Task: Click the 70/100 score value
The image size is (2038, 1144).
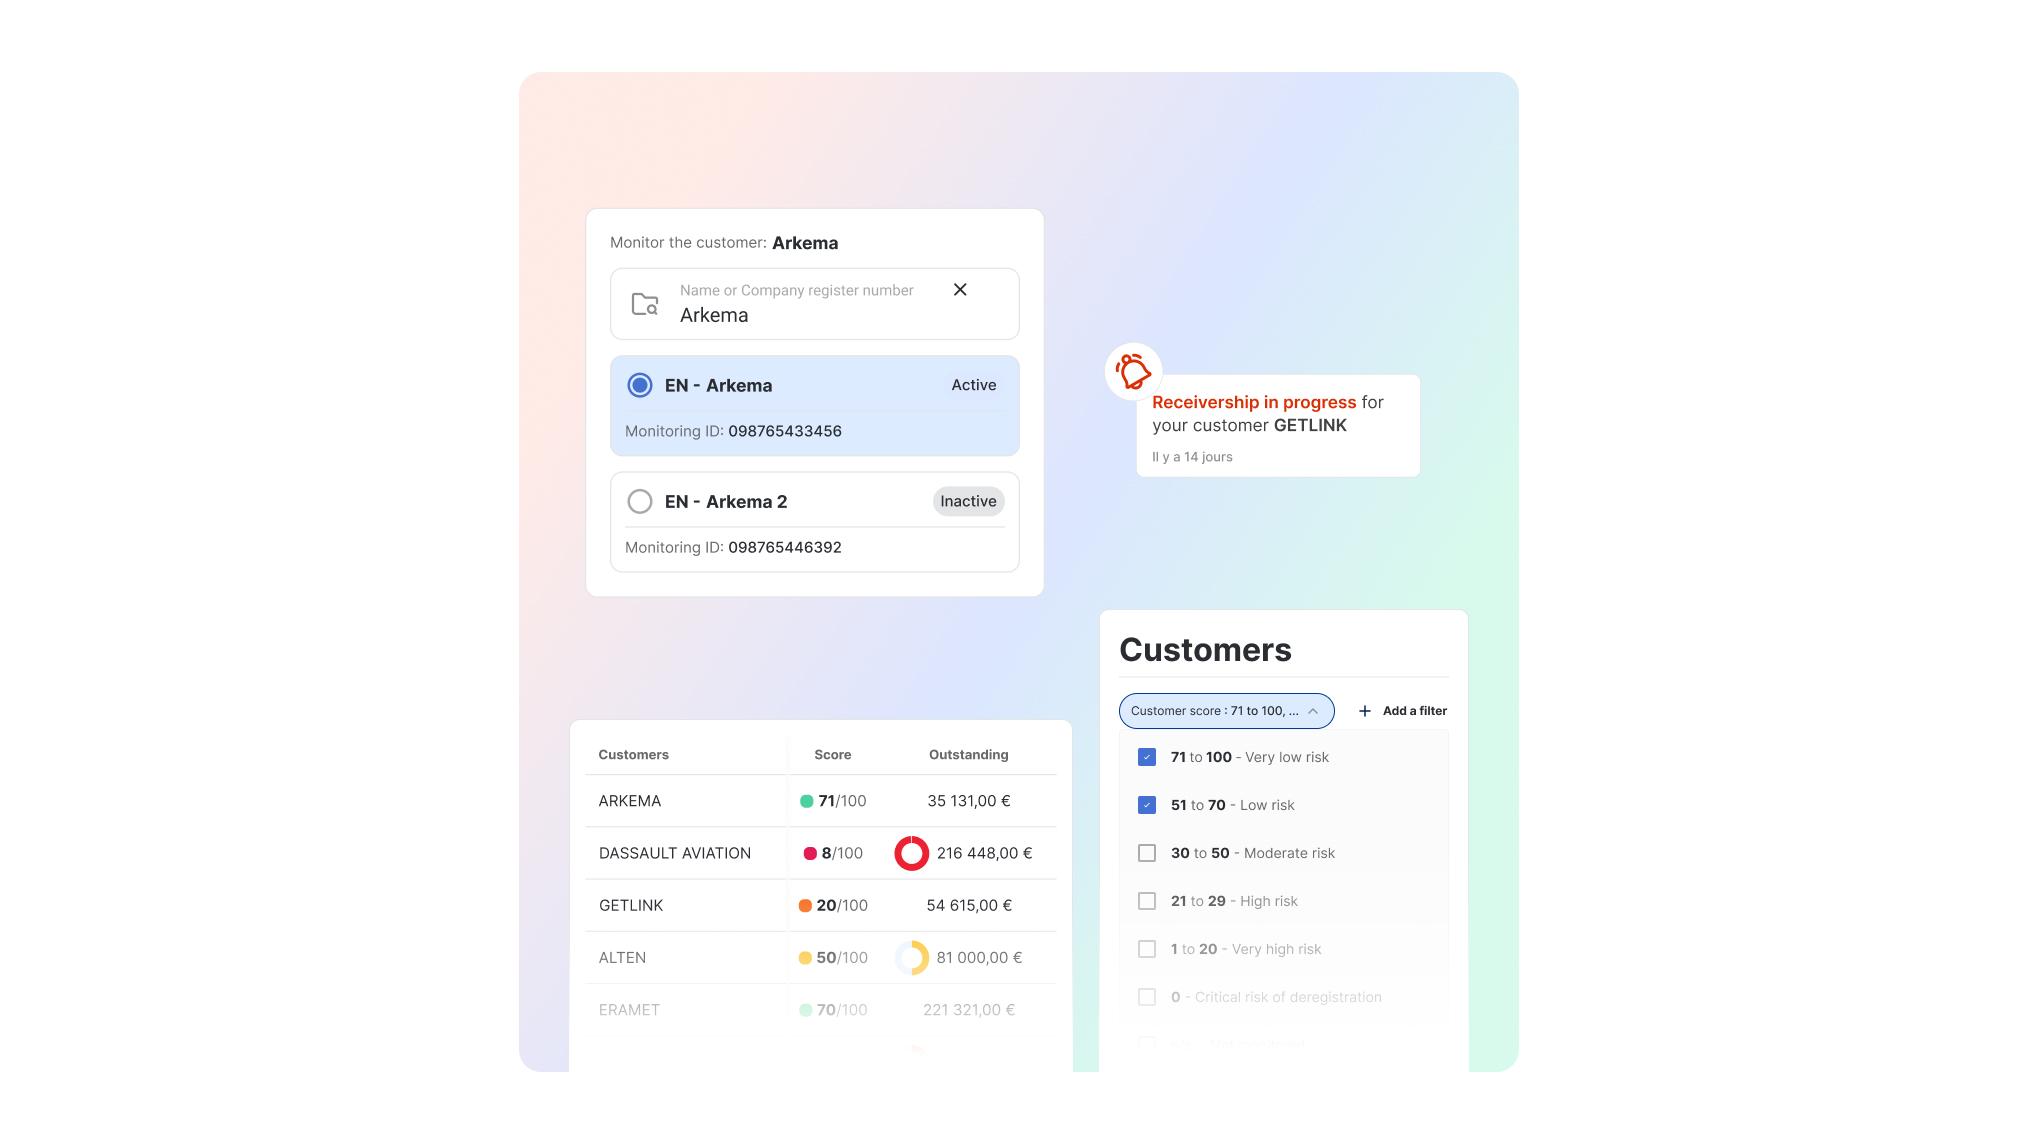Action: pyautogui.click(x=842, y=1010)
